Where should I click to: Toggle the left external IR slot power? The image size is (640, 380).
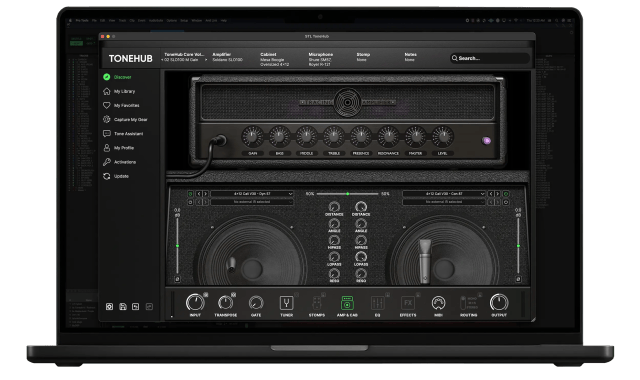tap(190, 202)
